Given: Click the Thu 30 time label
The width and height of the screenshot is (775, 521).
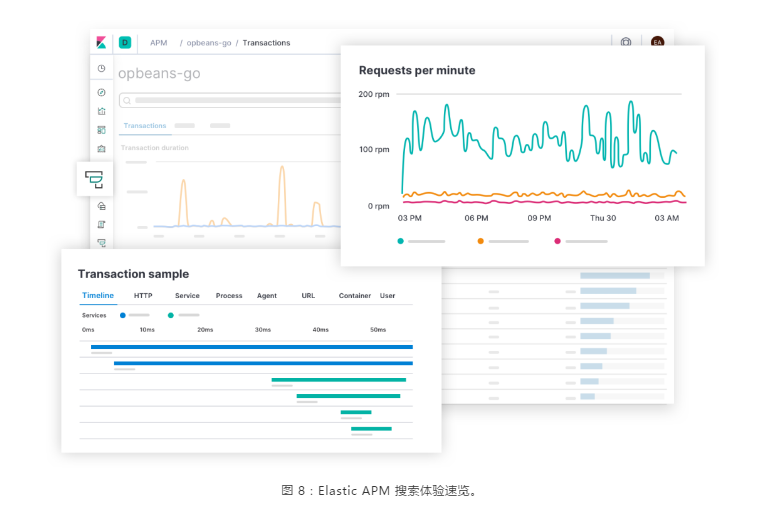Looking at the screenshot, I should point(603,218).
